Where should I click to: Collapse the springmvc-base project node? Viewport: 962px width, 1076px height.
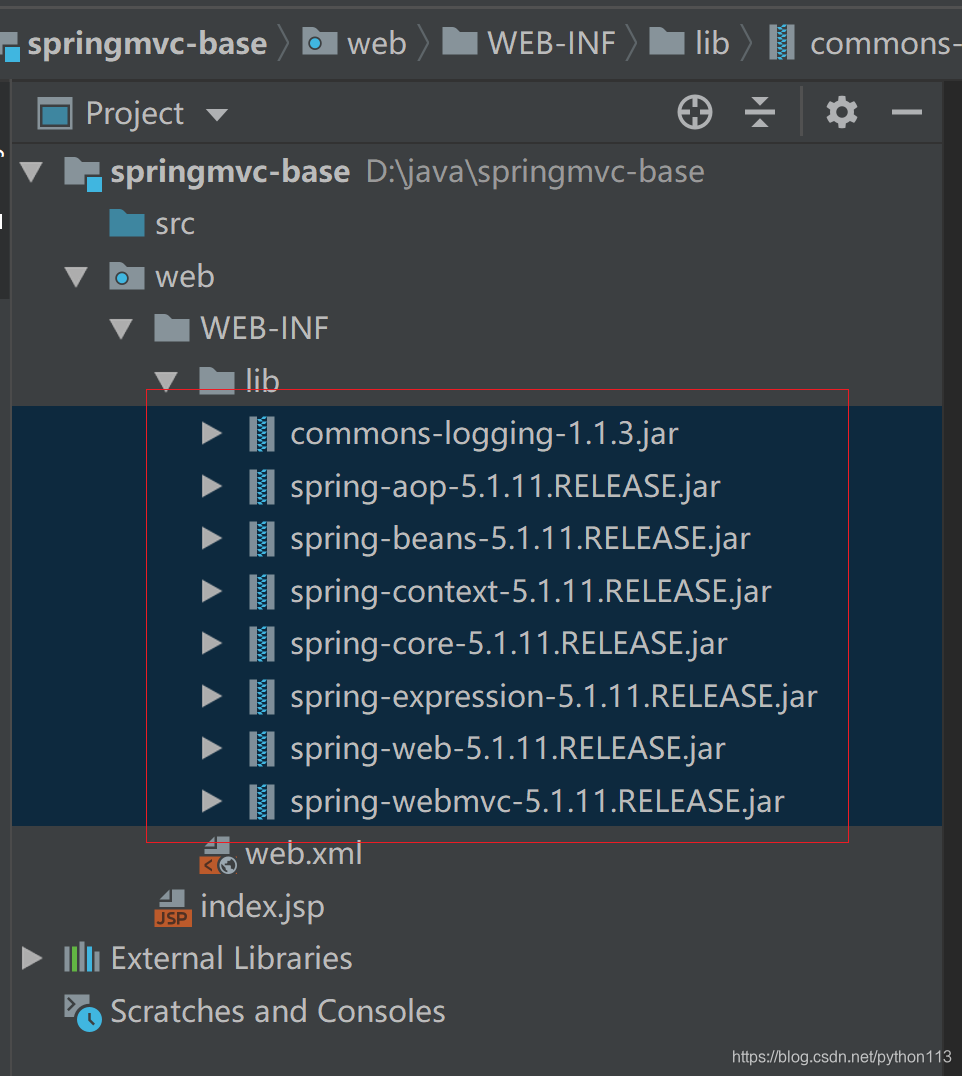32,172
